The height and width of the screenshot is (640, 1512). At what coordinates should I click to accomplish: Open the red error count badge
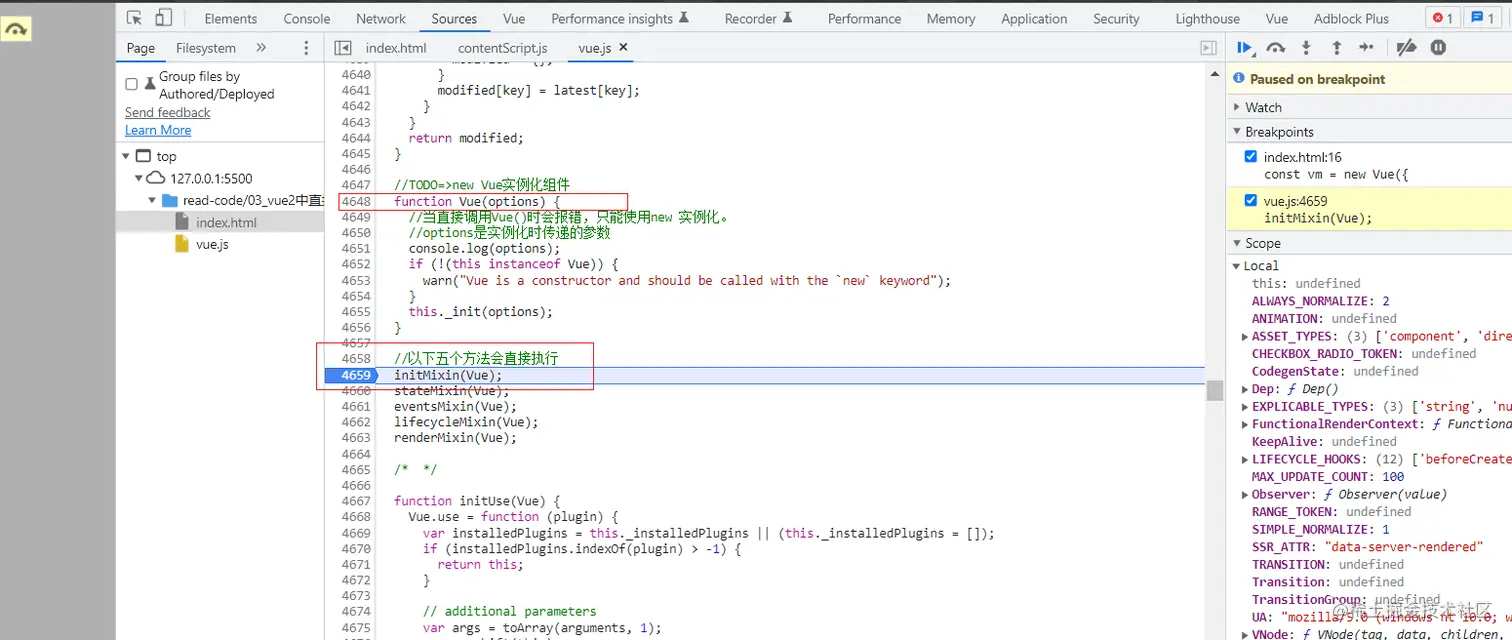(x=1442, y=18)
